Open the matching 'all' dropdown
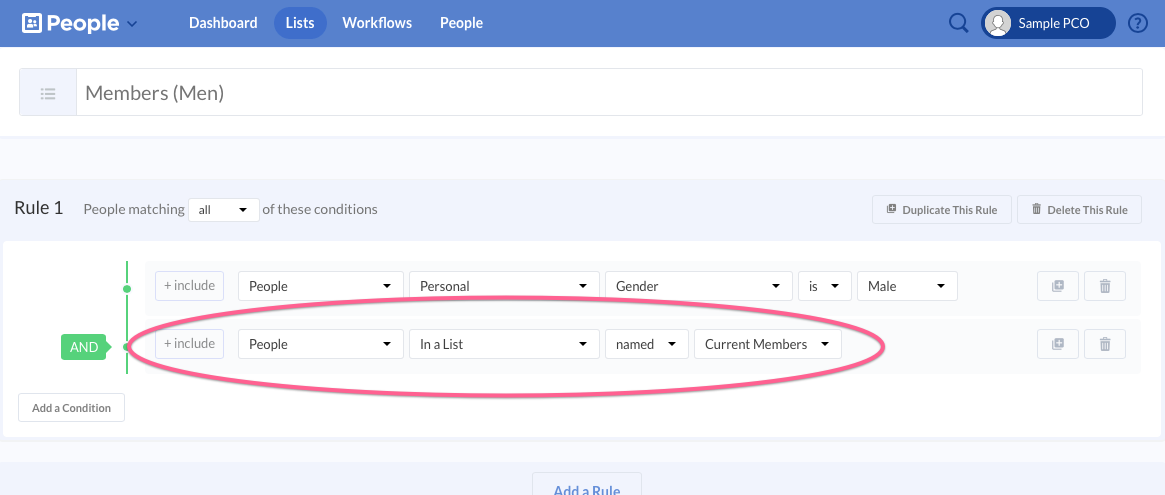The image size is (1165, 495). tap(223, 210)
